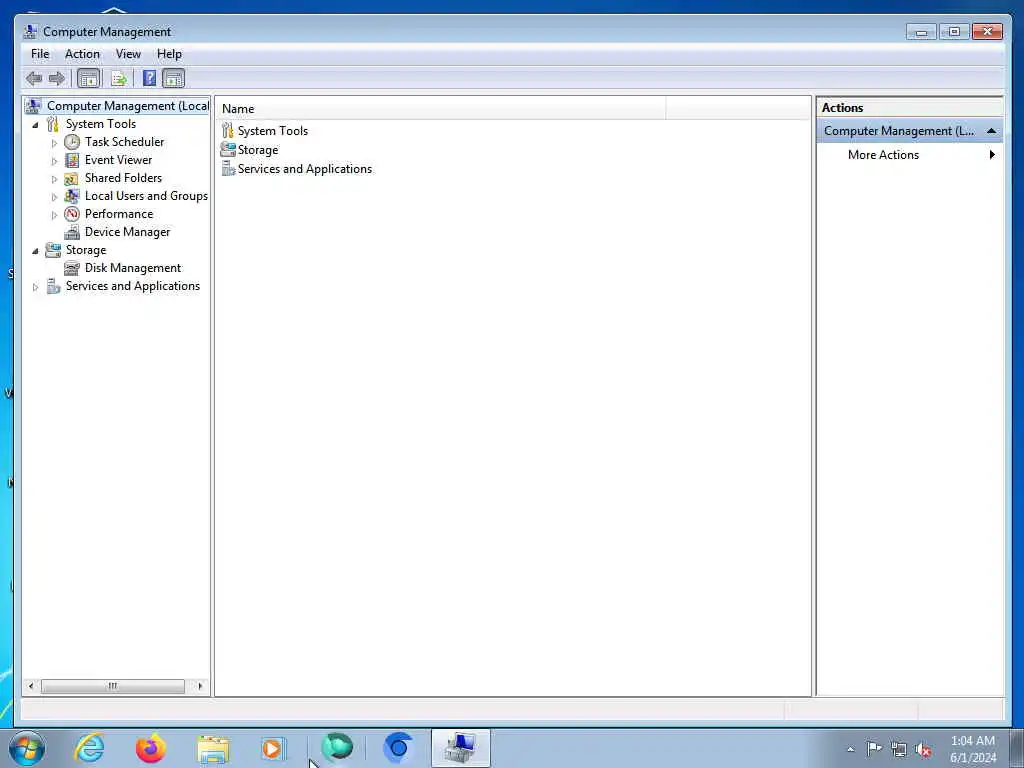Image resolution: width=1024 pixels, height=768 pixels.
Task: Open Help via blue question-mark icon
Action: point(150,79)
